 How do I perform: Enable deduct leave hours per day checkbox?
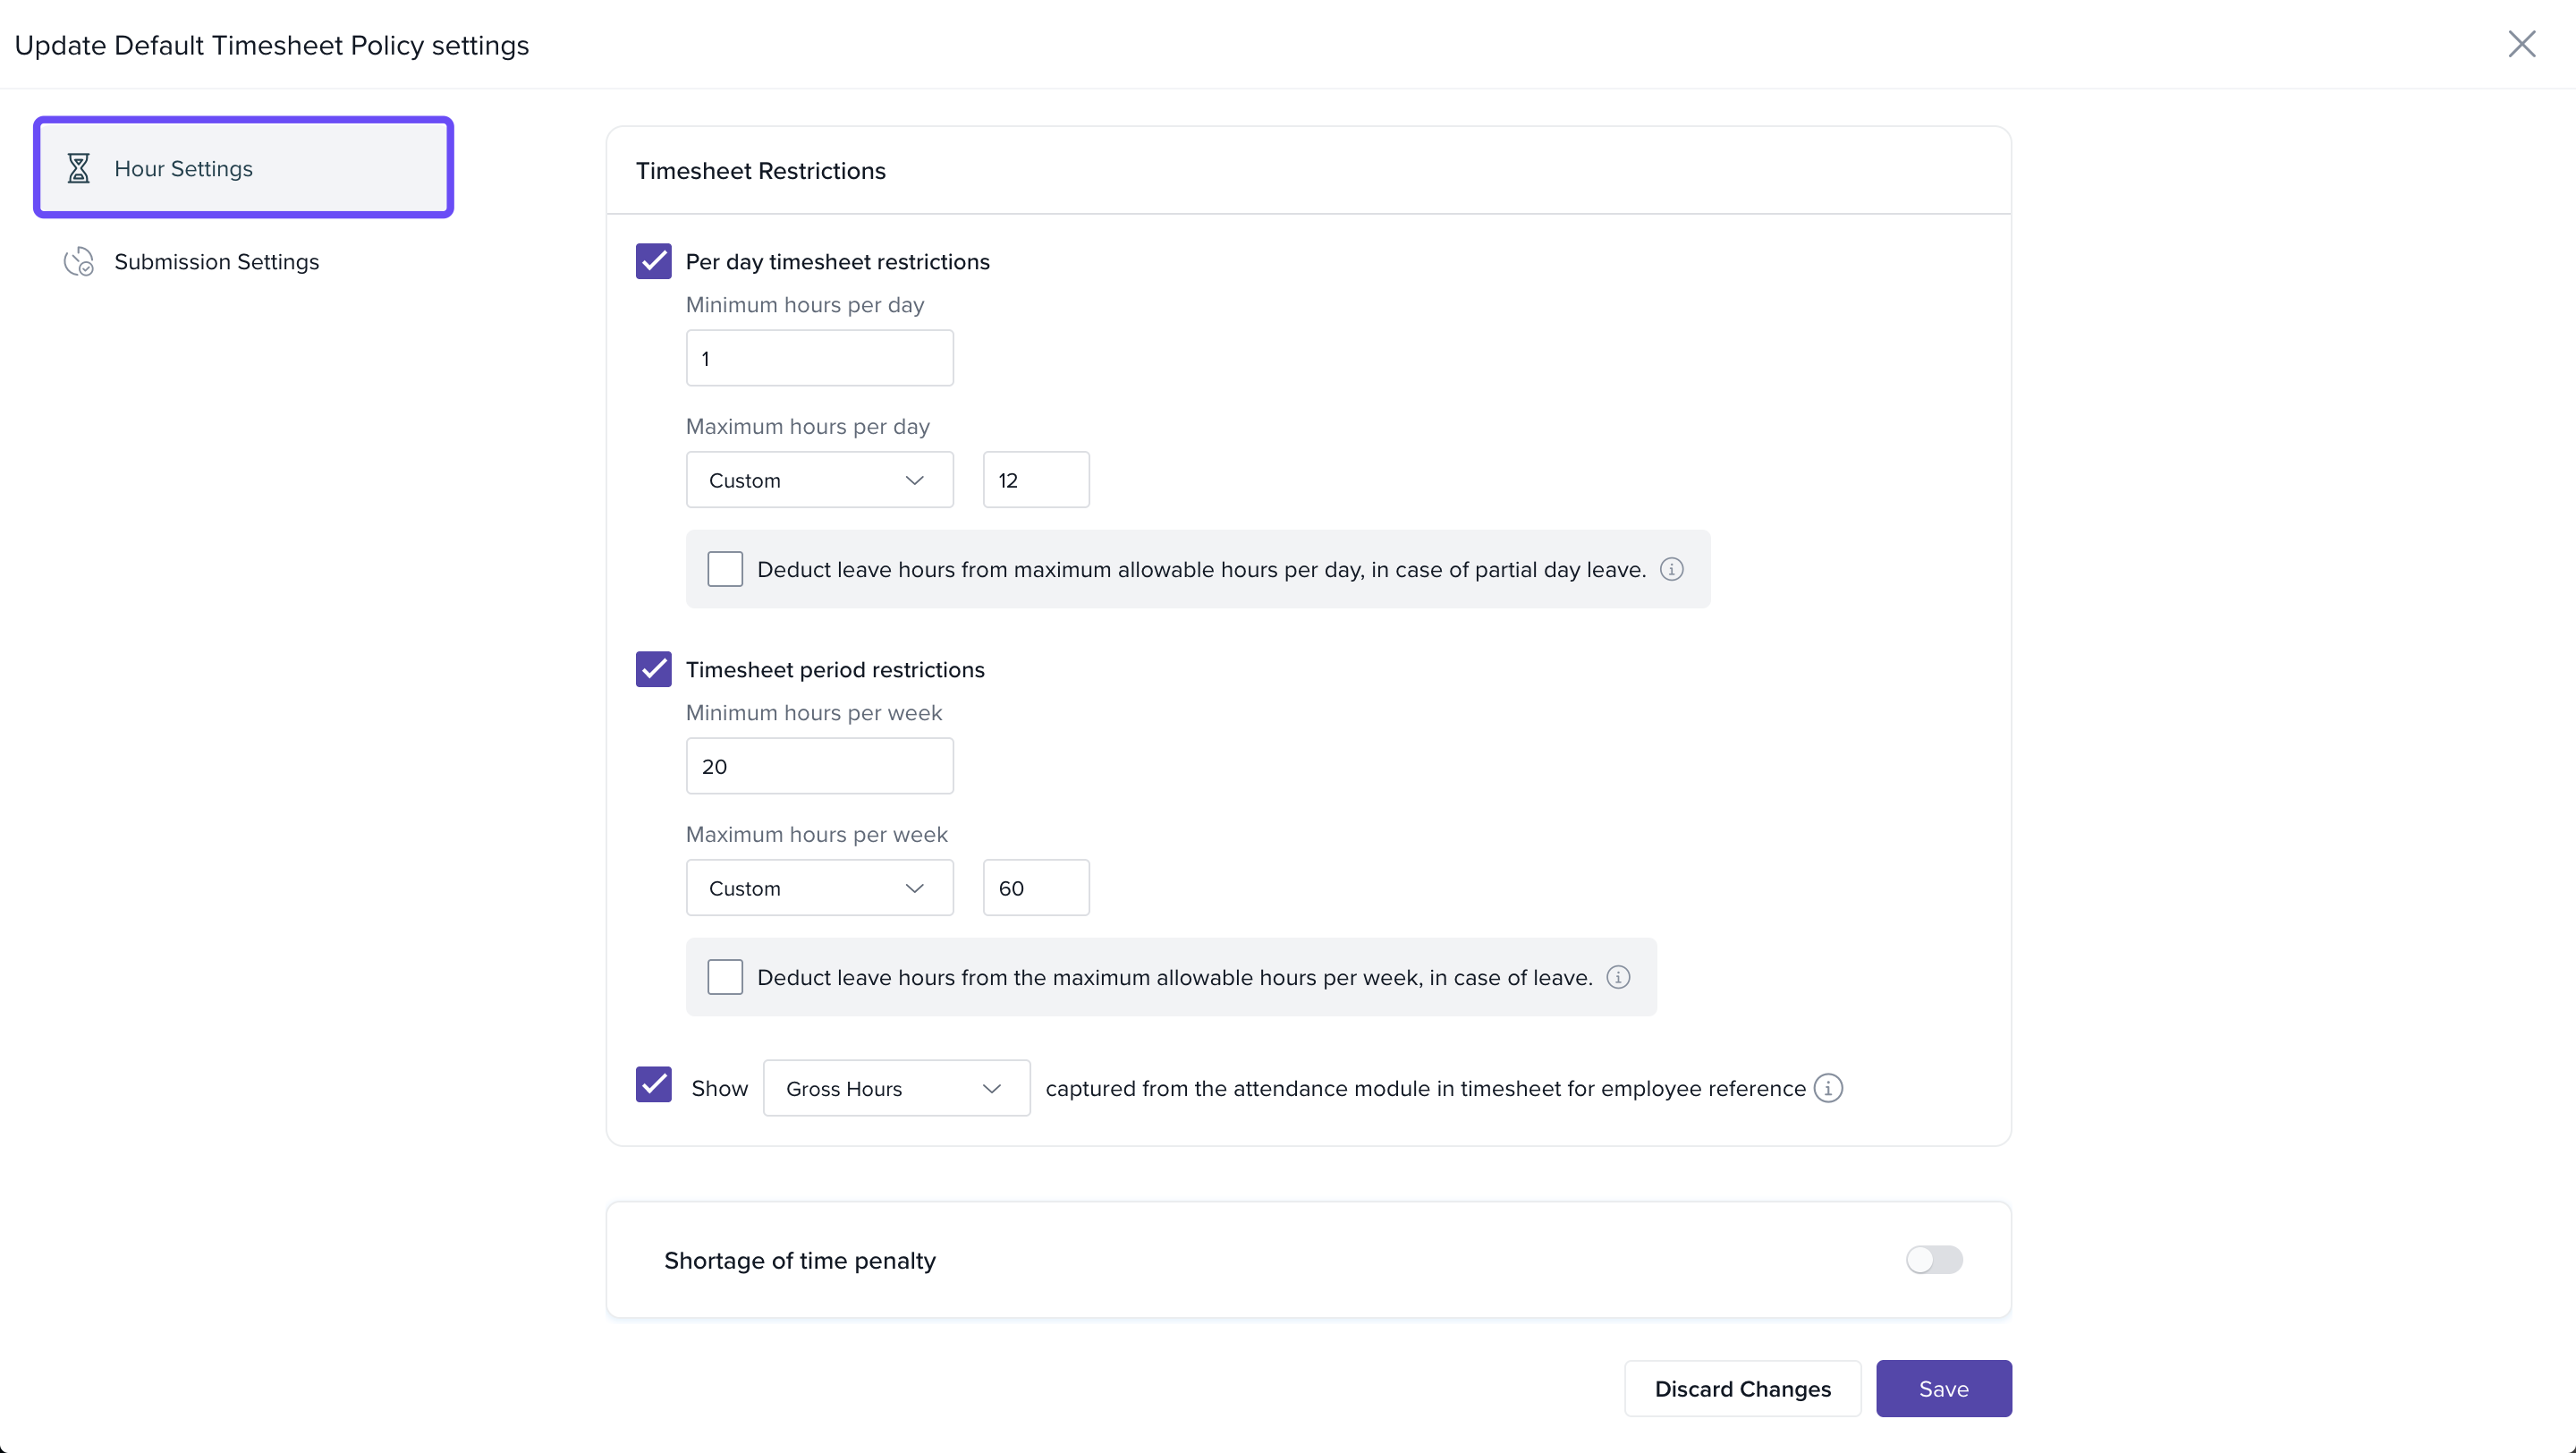tap(725, 569)
